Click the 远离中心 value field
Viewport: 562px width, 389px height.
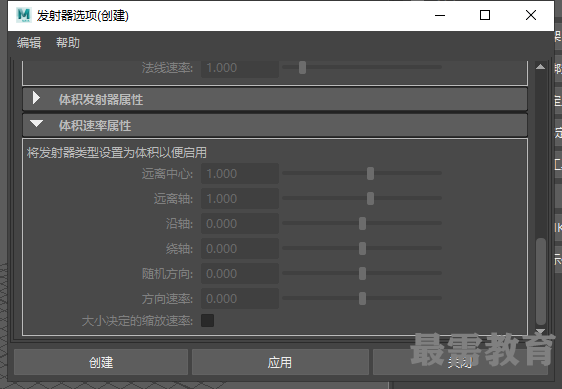(x=240, y=174)
